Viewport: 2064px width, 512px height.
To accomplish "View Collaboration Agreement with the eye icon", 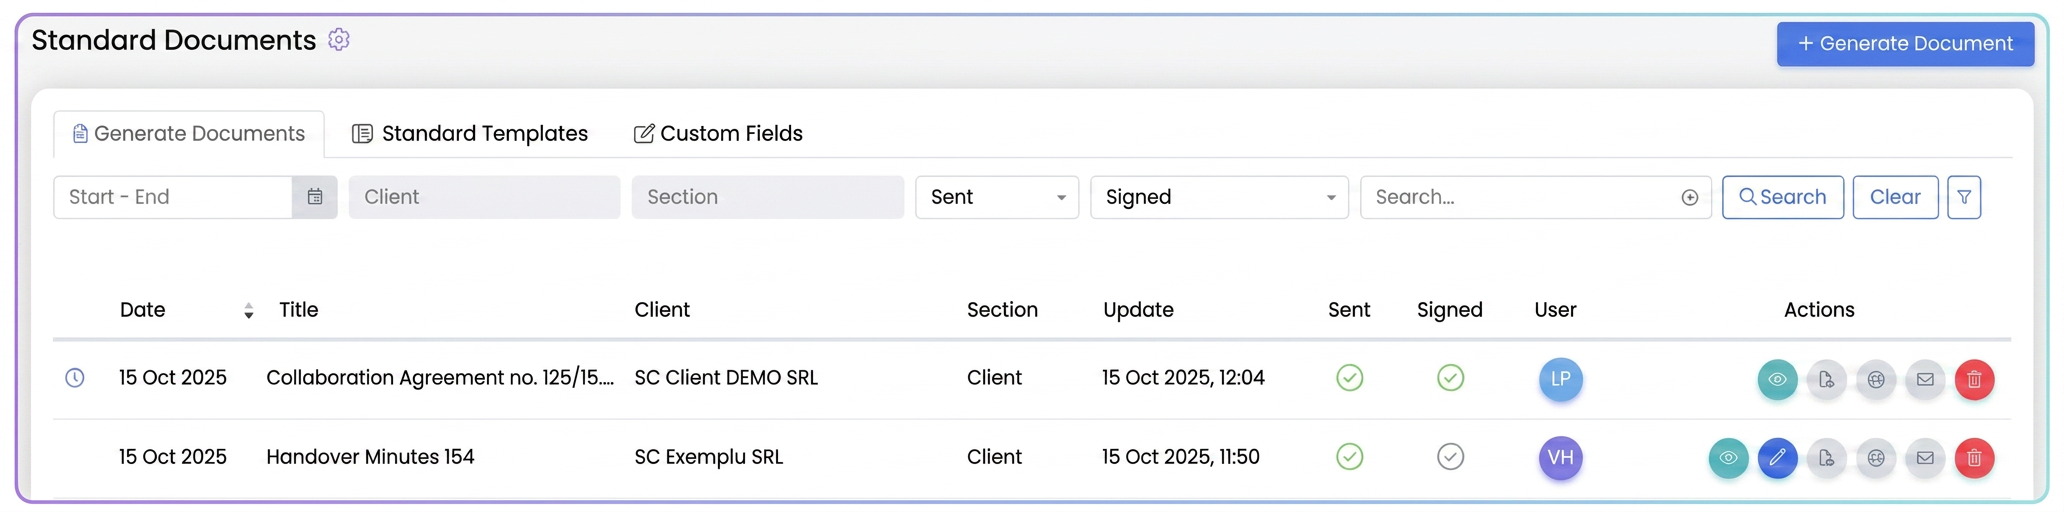I will pyautogui.click(x=1777, y=379).
